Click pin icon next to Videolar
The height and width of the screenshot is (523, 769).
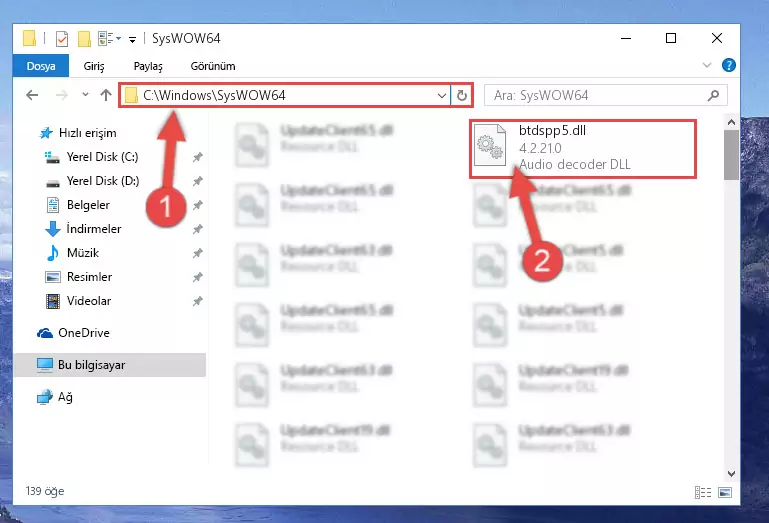point(197,302)
